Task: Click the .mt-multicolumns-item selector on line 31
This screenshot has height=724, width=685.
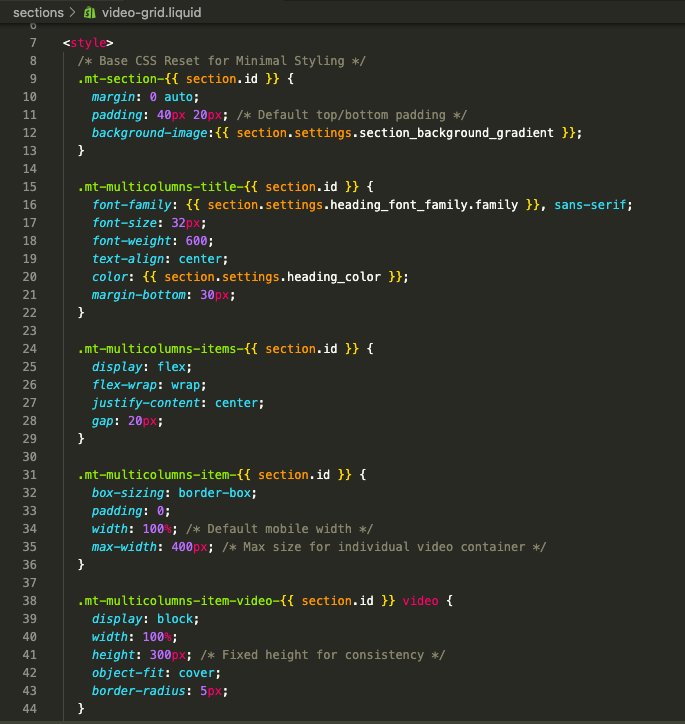Action: pyautogui.click(x=157, y=475)
